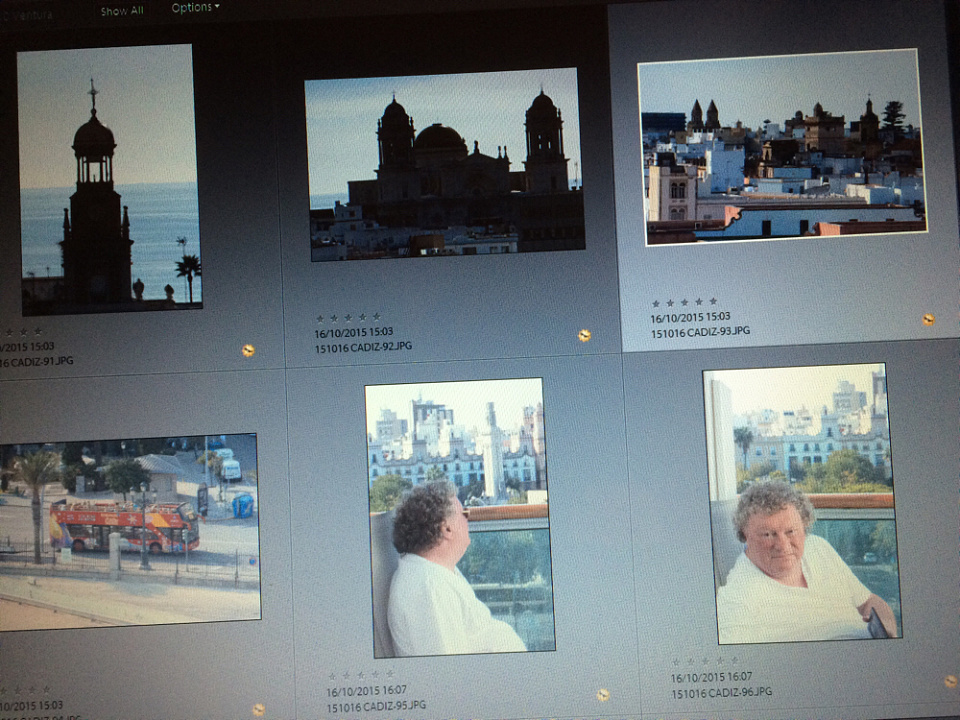Click the yellow badge icon for CADIZ-95
This screenshot has width=960, height=720.
click(603, 694)
